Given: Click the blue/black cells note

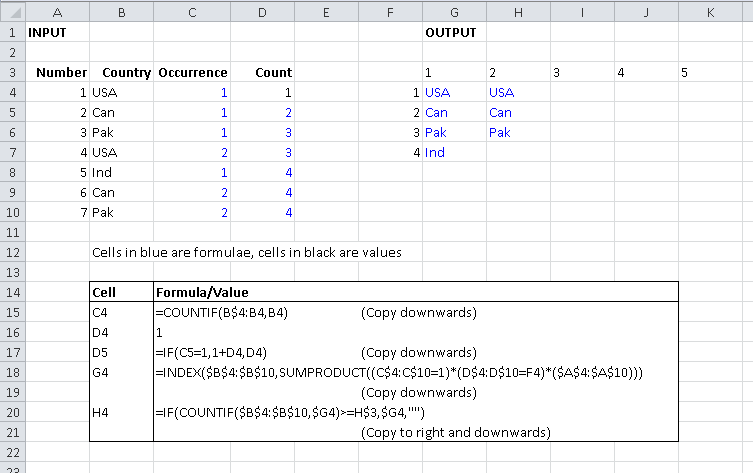Looking at the screenshot, I should [246, 253].
